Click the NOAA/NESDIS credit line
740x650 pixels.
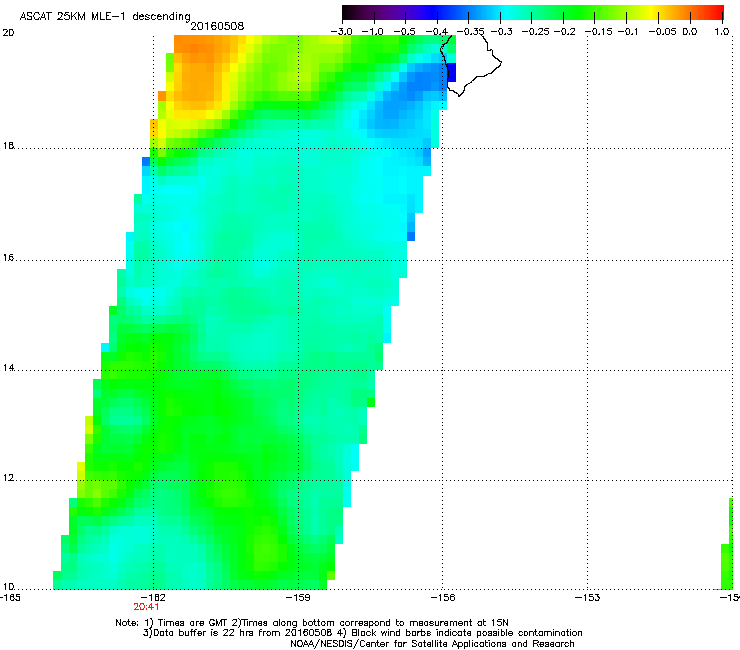[432, 644]
